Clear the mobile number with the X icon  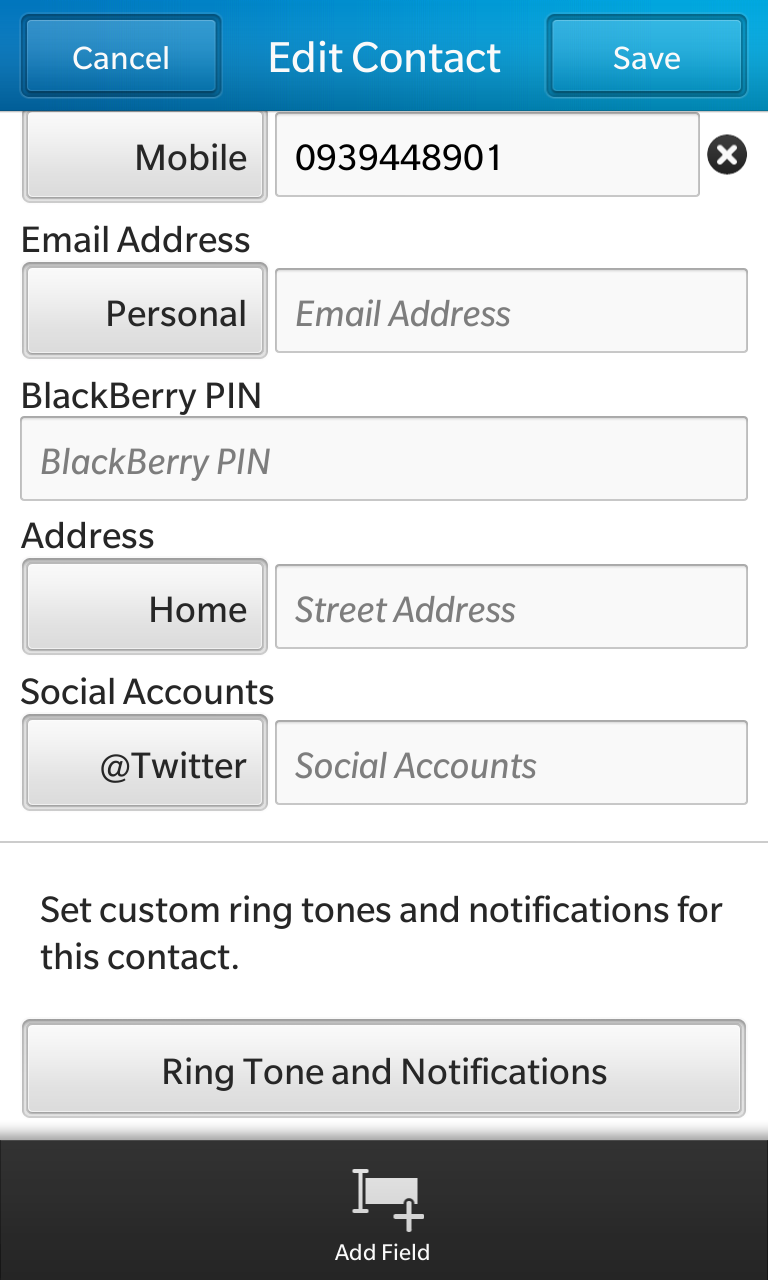(727, 155)
